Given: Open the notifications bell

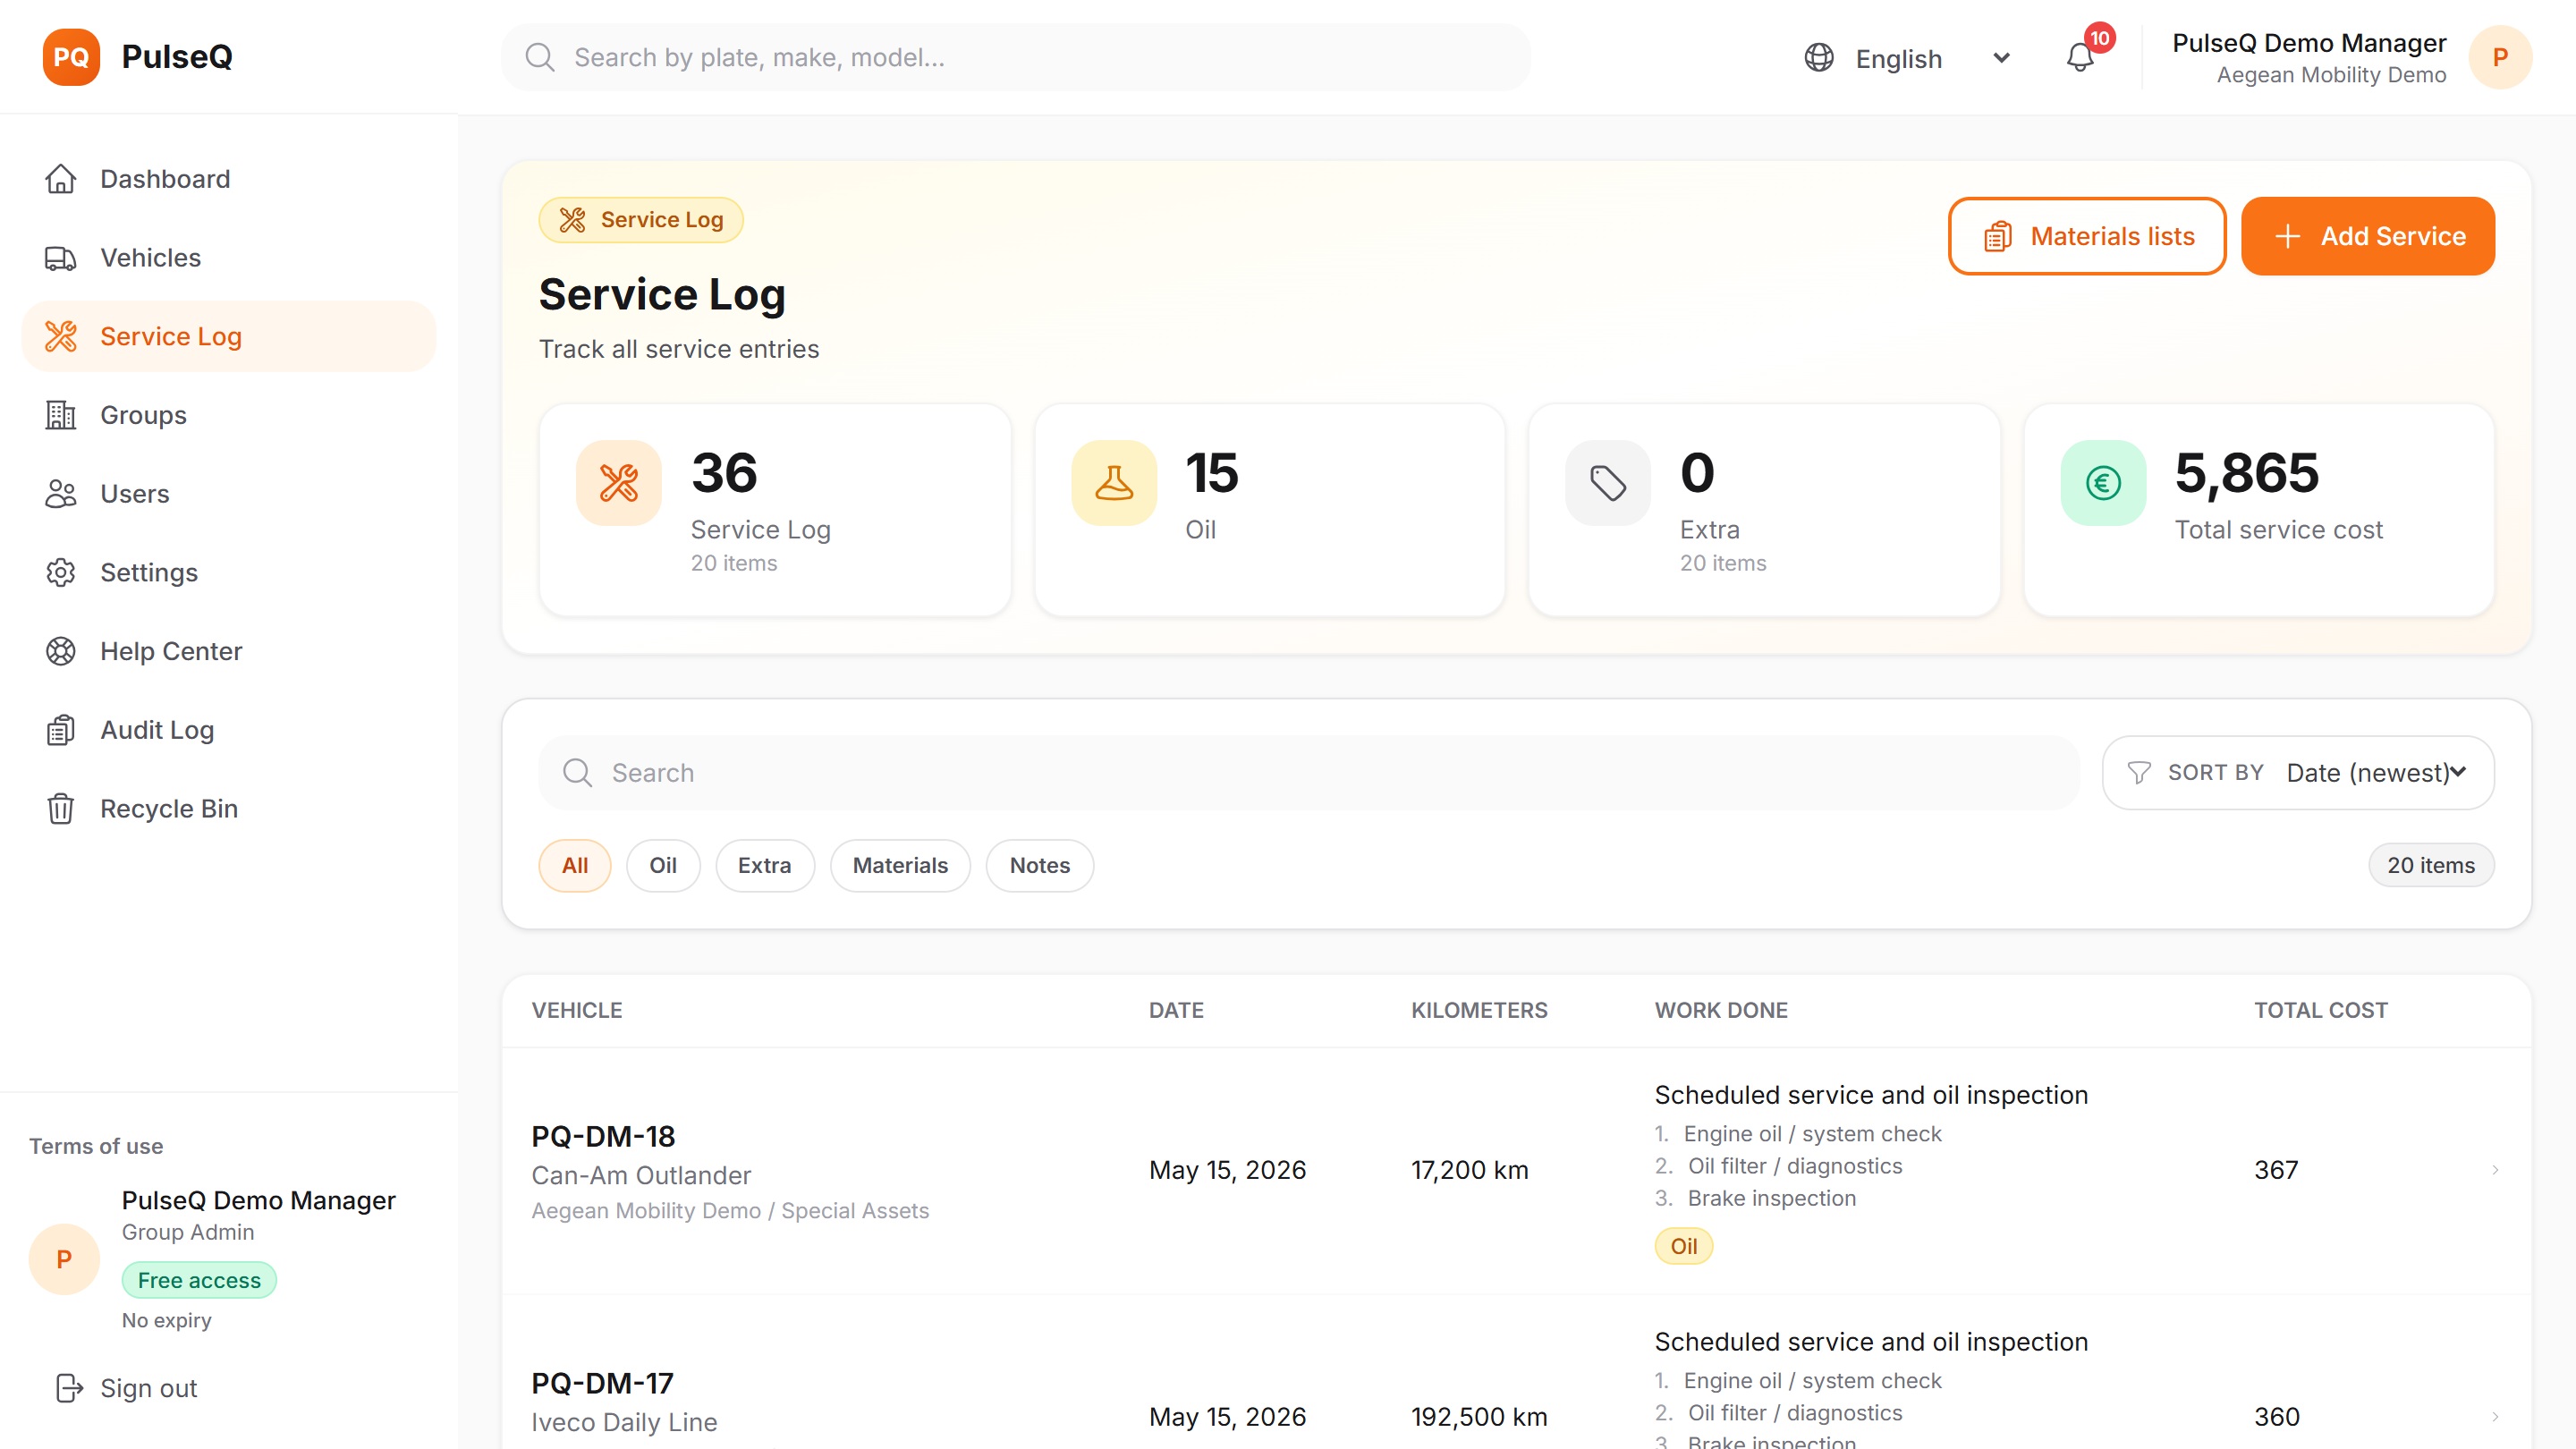Looking at the screenshot, I should coord(2080,57).
